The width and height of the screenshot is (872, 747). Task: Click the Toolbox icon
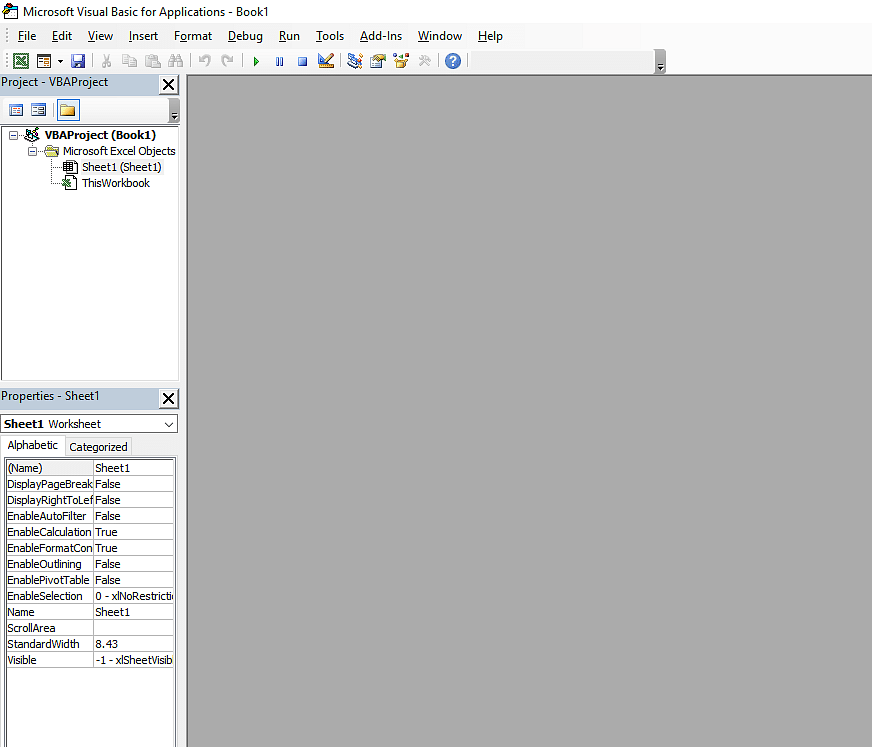(x=424, y=61)
